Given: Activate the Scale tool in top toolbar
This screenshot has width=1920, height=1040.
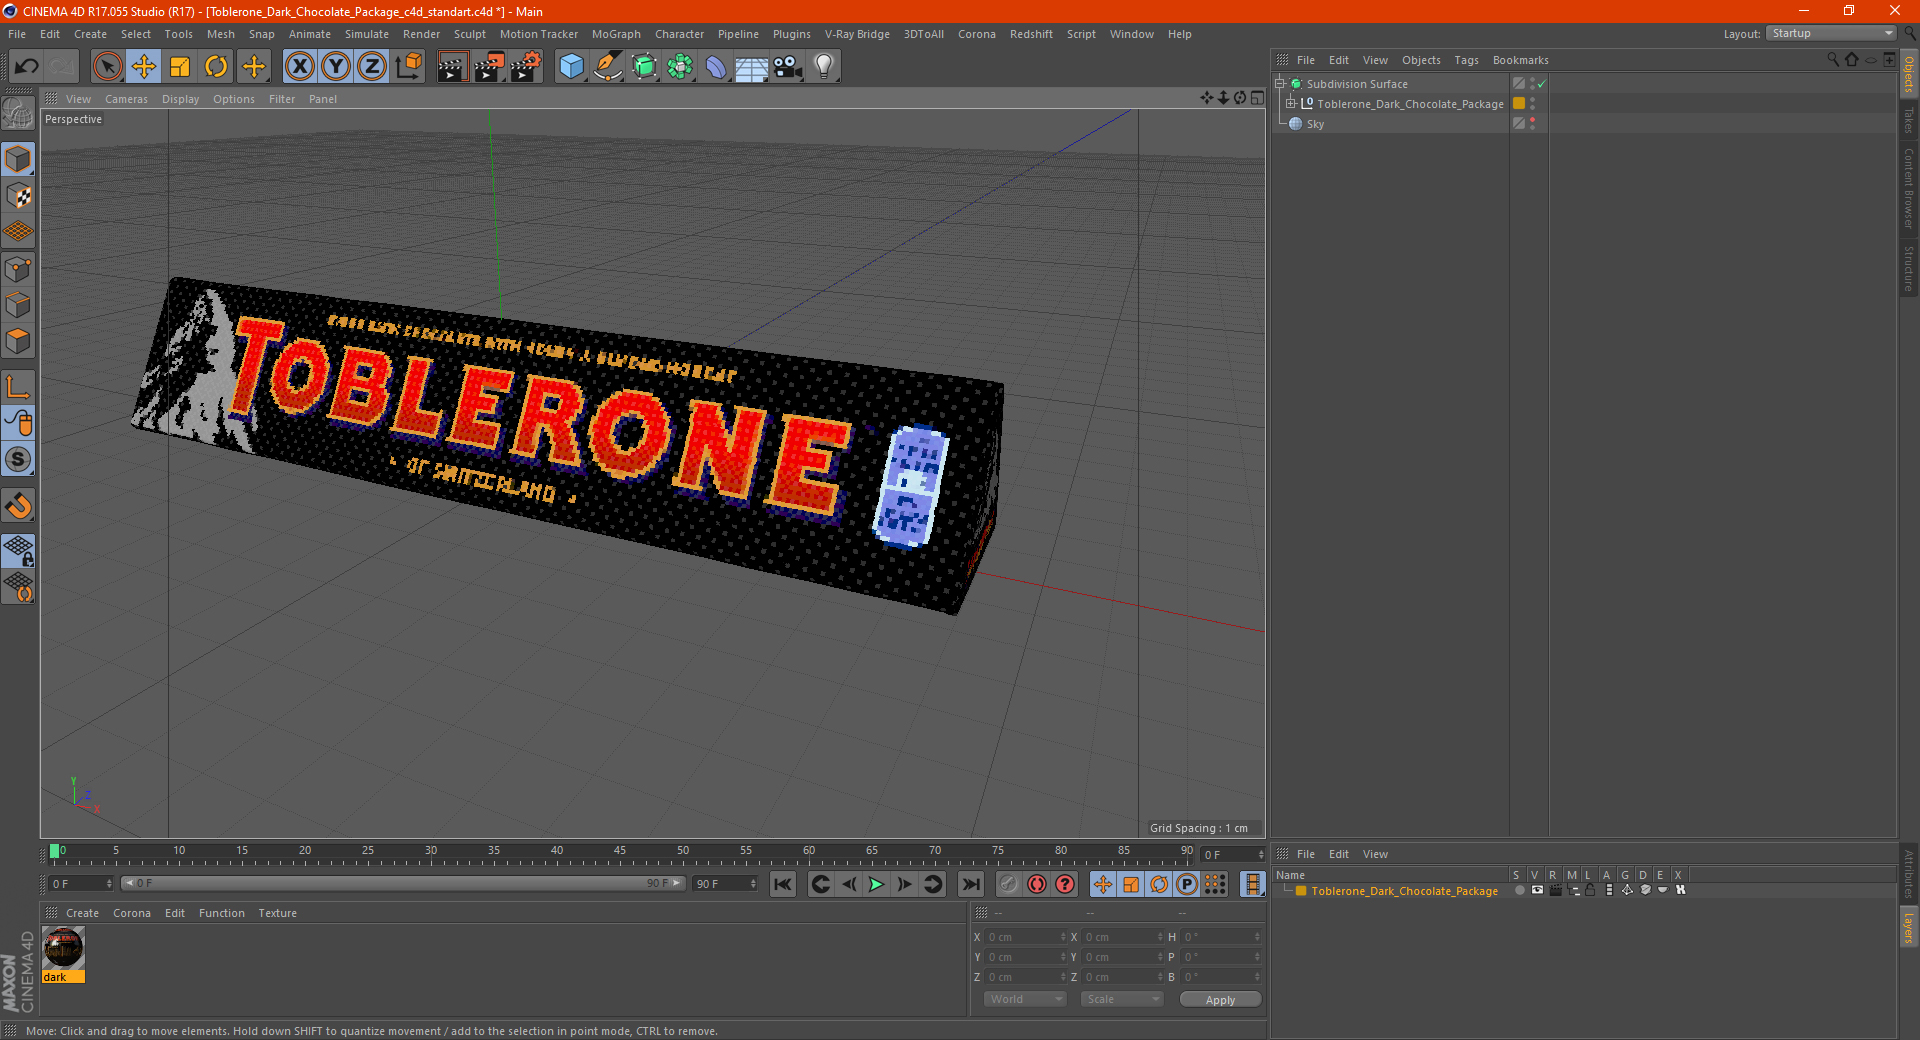Looking at the screenshot, I should (x=180, y=67).
